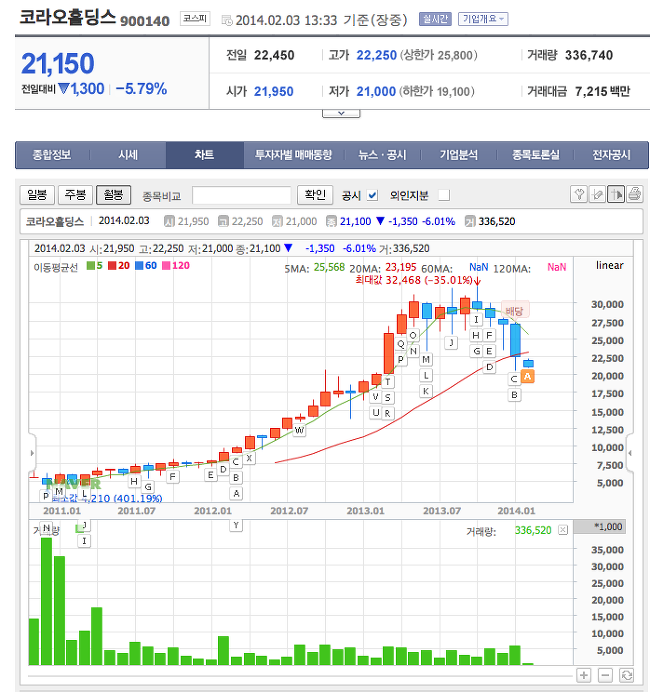This screenshot has width=650, height=692.
Task: Open the 시세 tab
Action: pyautogui.click(x=128, y=155)
